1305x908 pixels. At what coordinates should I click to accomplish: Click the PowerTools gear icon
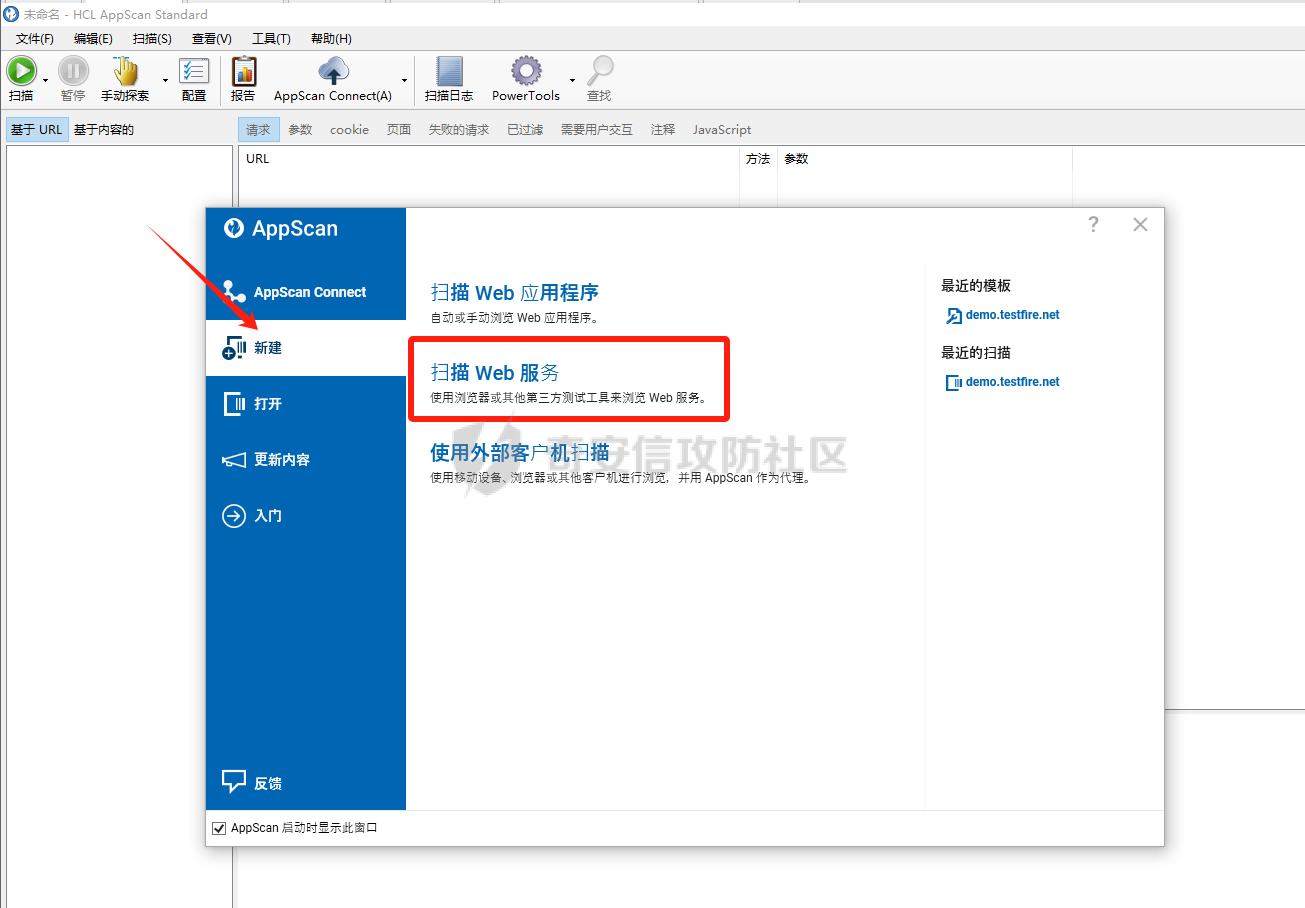(526, 71)
